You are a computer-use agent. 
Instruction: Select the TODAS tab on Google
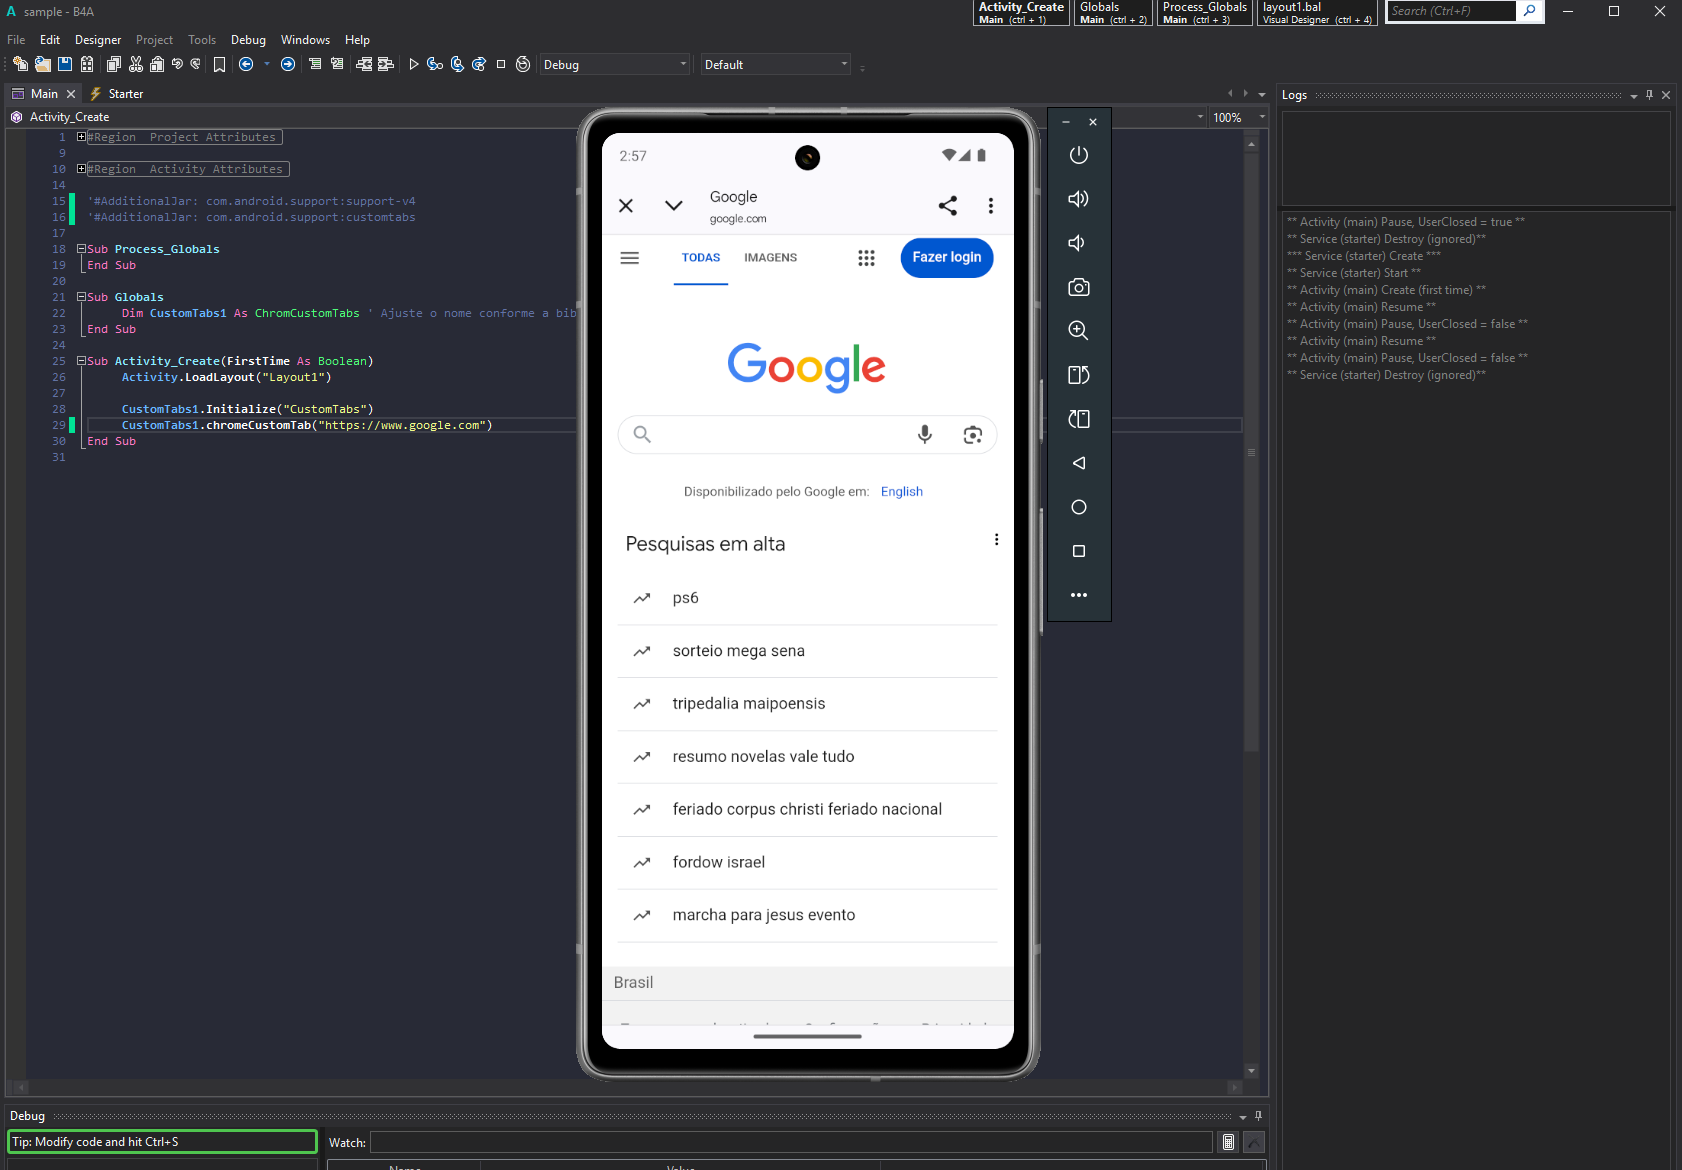(701, 258)
